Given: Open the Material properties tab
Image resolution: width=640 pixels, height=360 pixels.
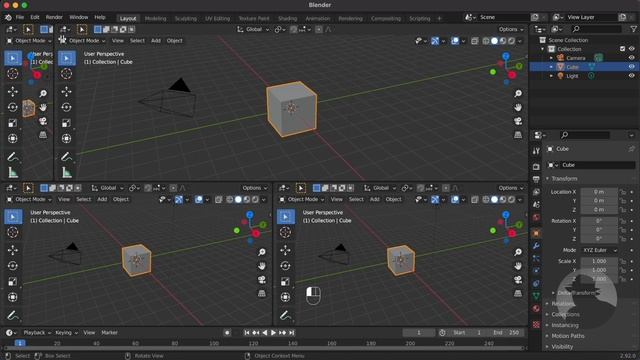Looking at the screenshot, I should 536,309.
